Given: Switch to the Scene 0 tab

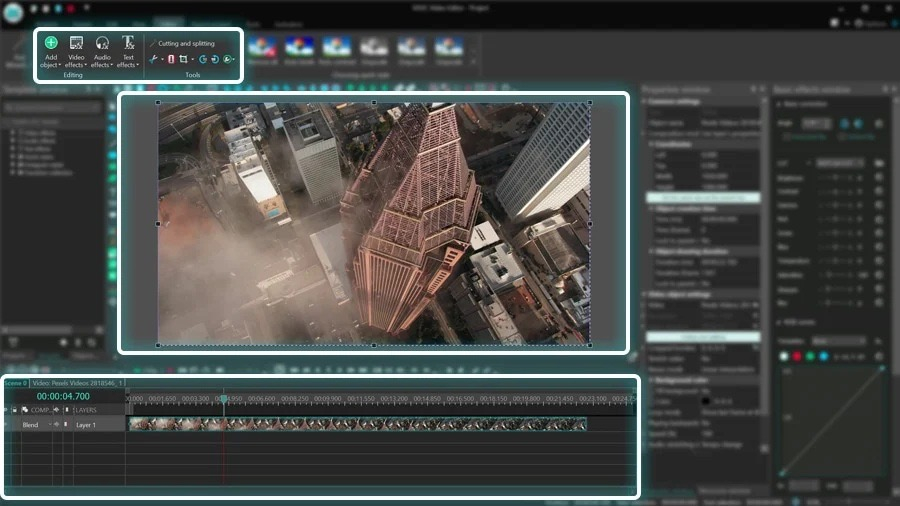Looking at the screenshot, I should (x=15, y=383).
